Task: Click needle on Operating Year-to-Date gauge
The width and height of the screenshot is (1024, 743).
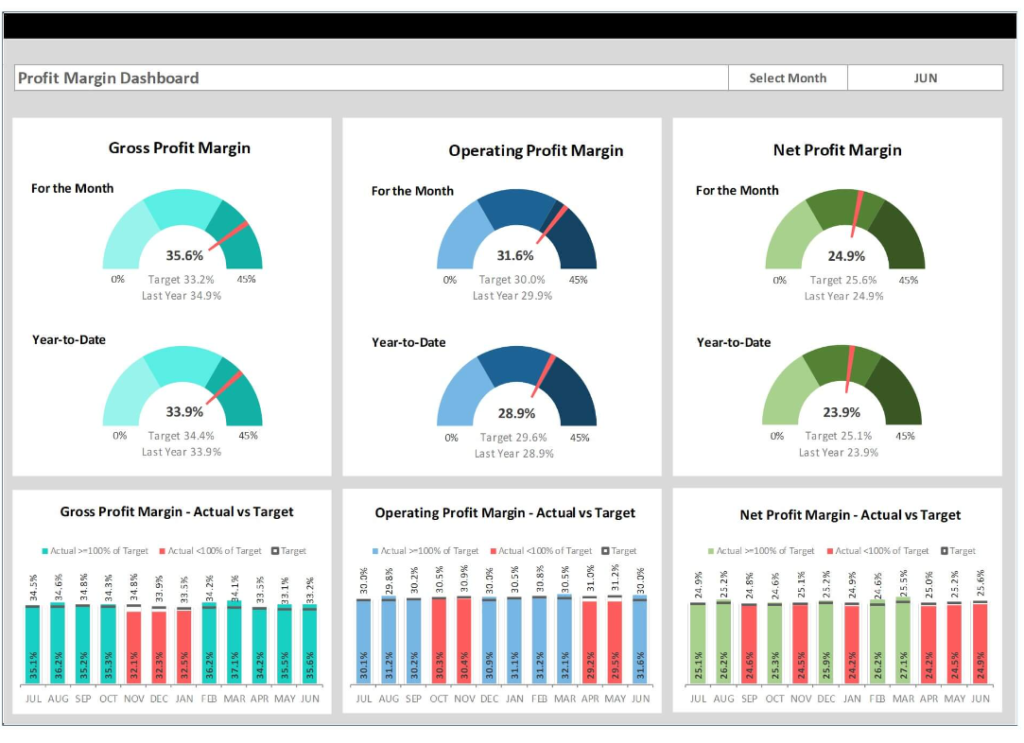Action: coord(546,374)
